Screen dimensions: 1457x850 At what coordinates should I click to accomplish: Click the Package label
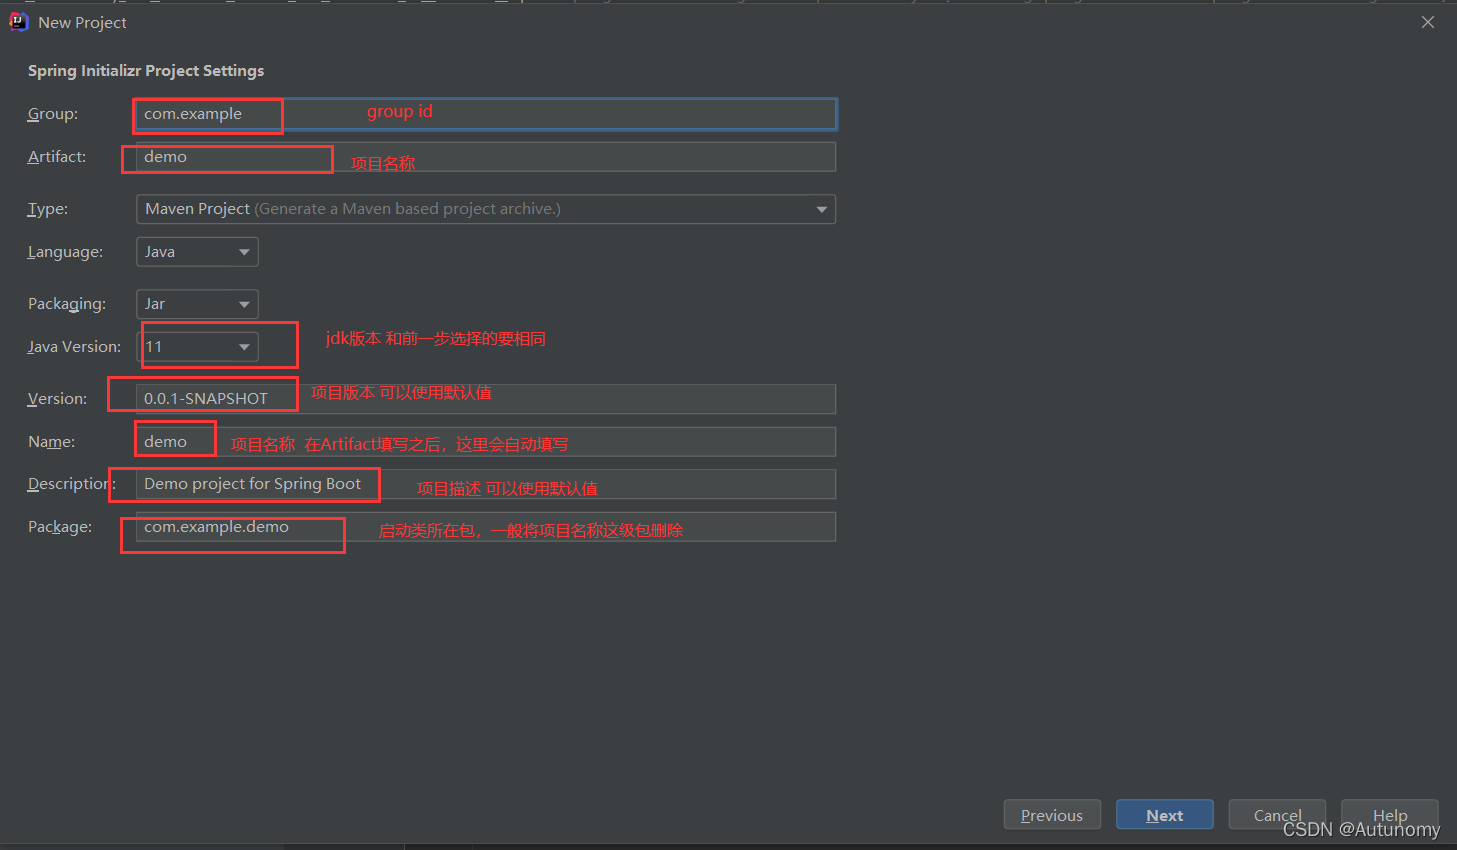(x=60, y=527)
